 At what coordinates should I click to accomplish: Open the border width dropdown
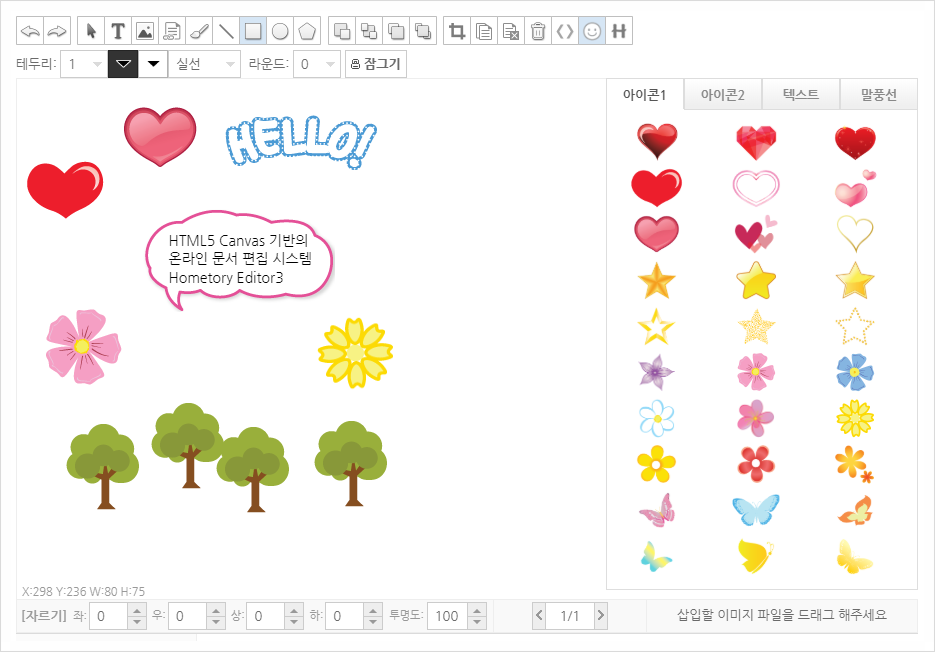click(83, 64)
